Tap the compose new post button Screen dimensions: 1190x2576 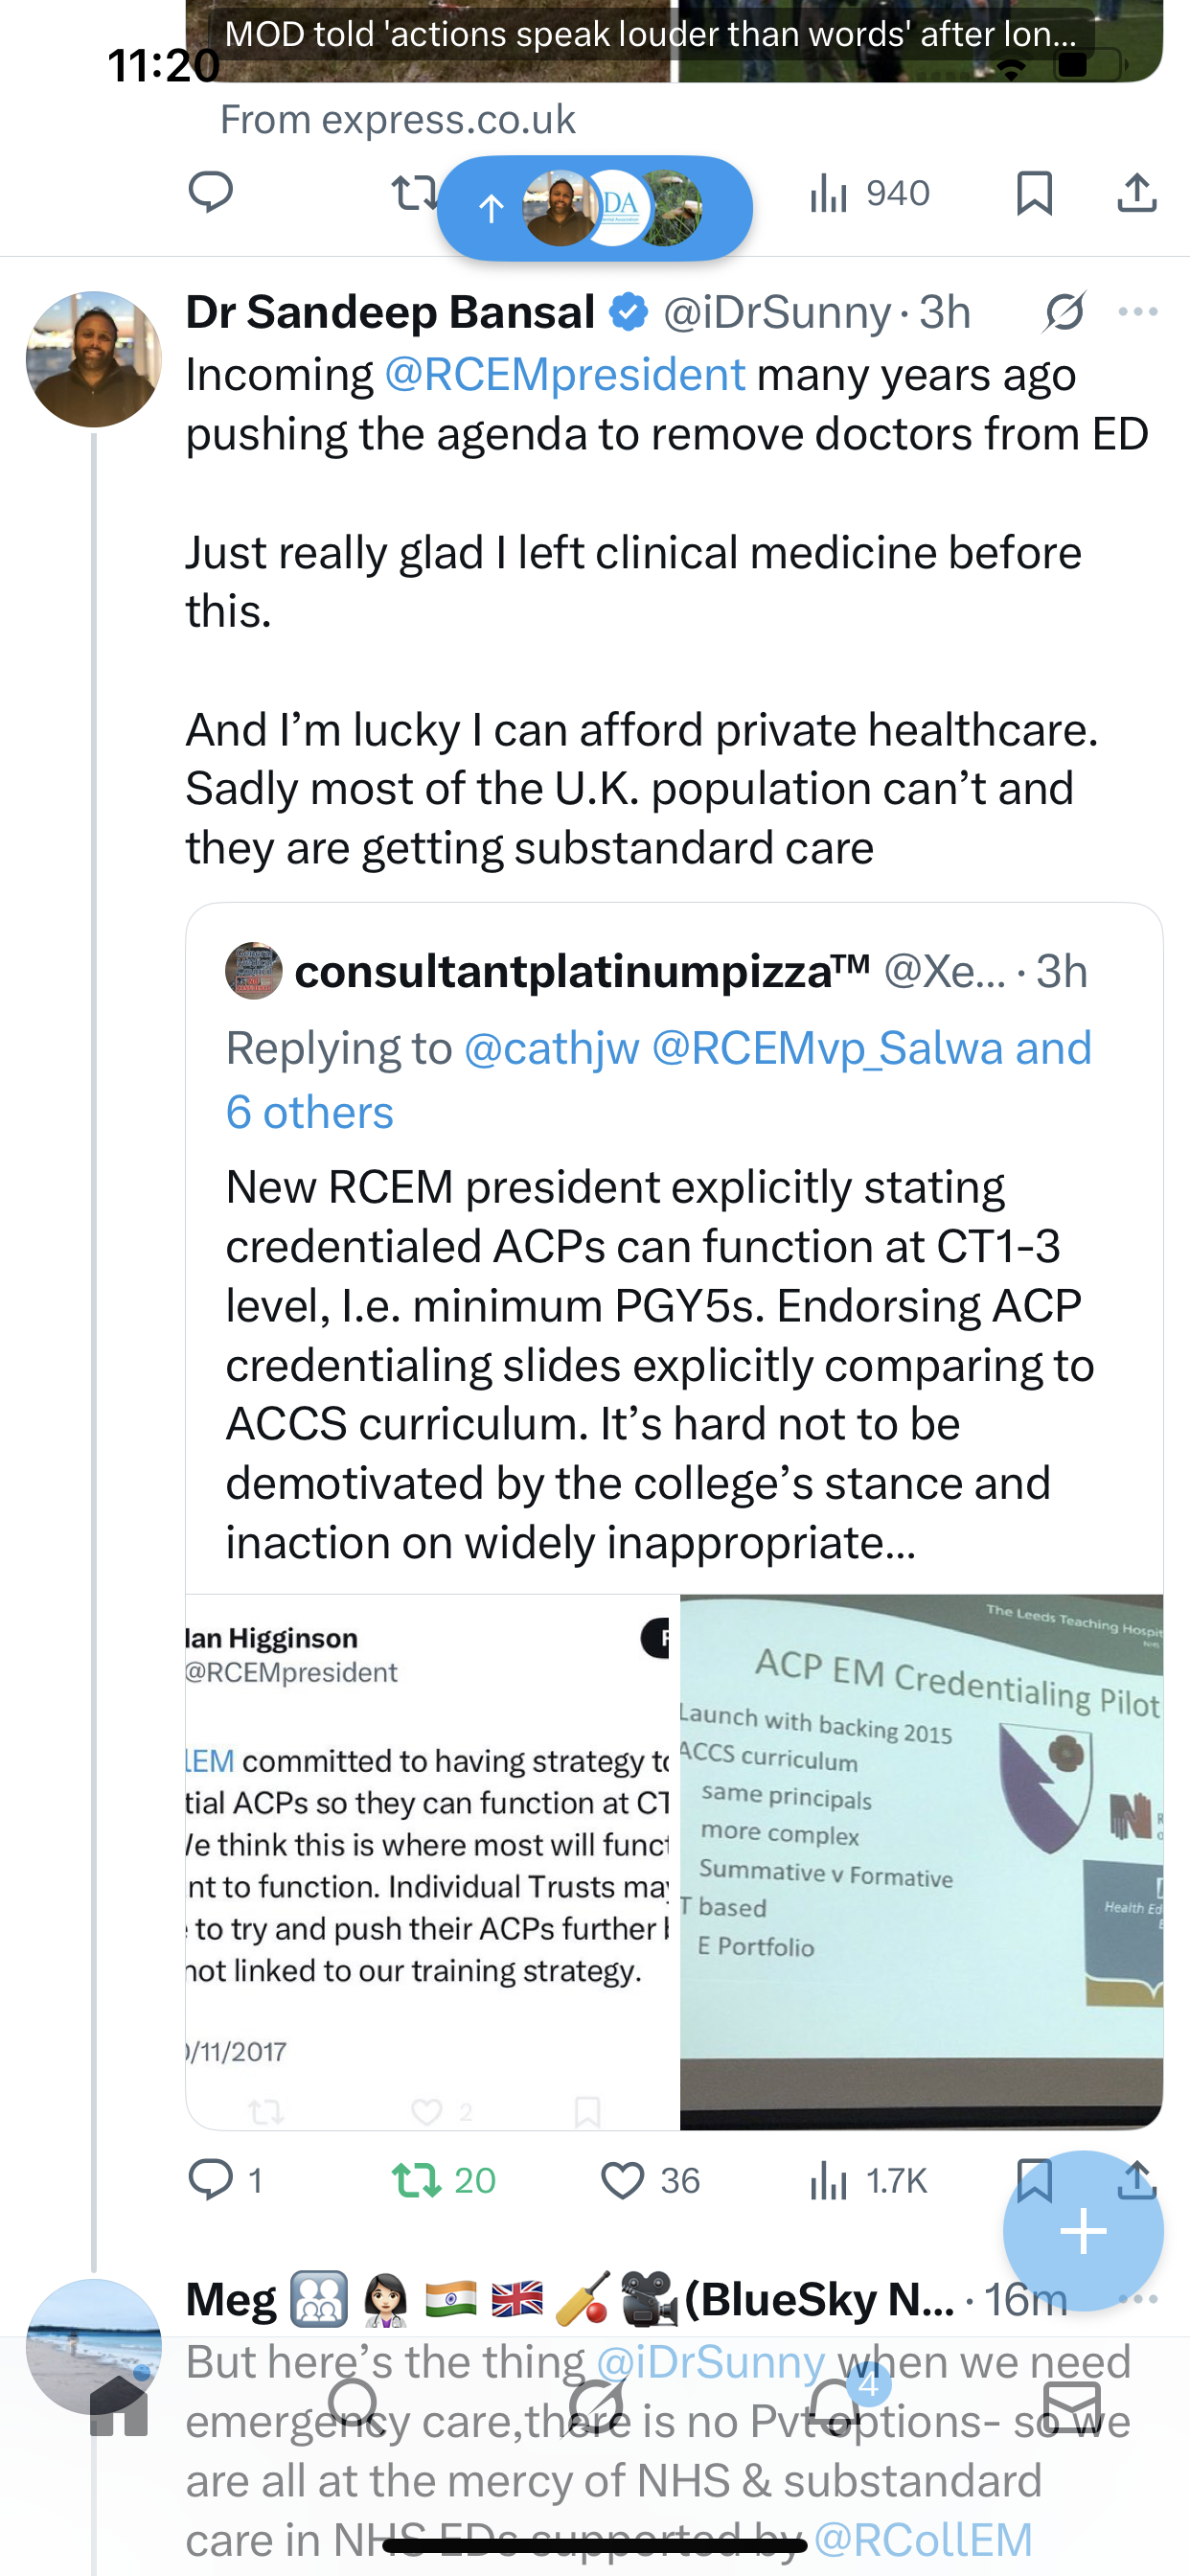[1083, 2231]
